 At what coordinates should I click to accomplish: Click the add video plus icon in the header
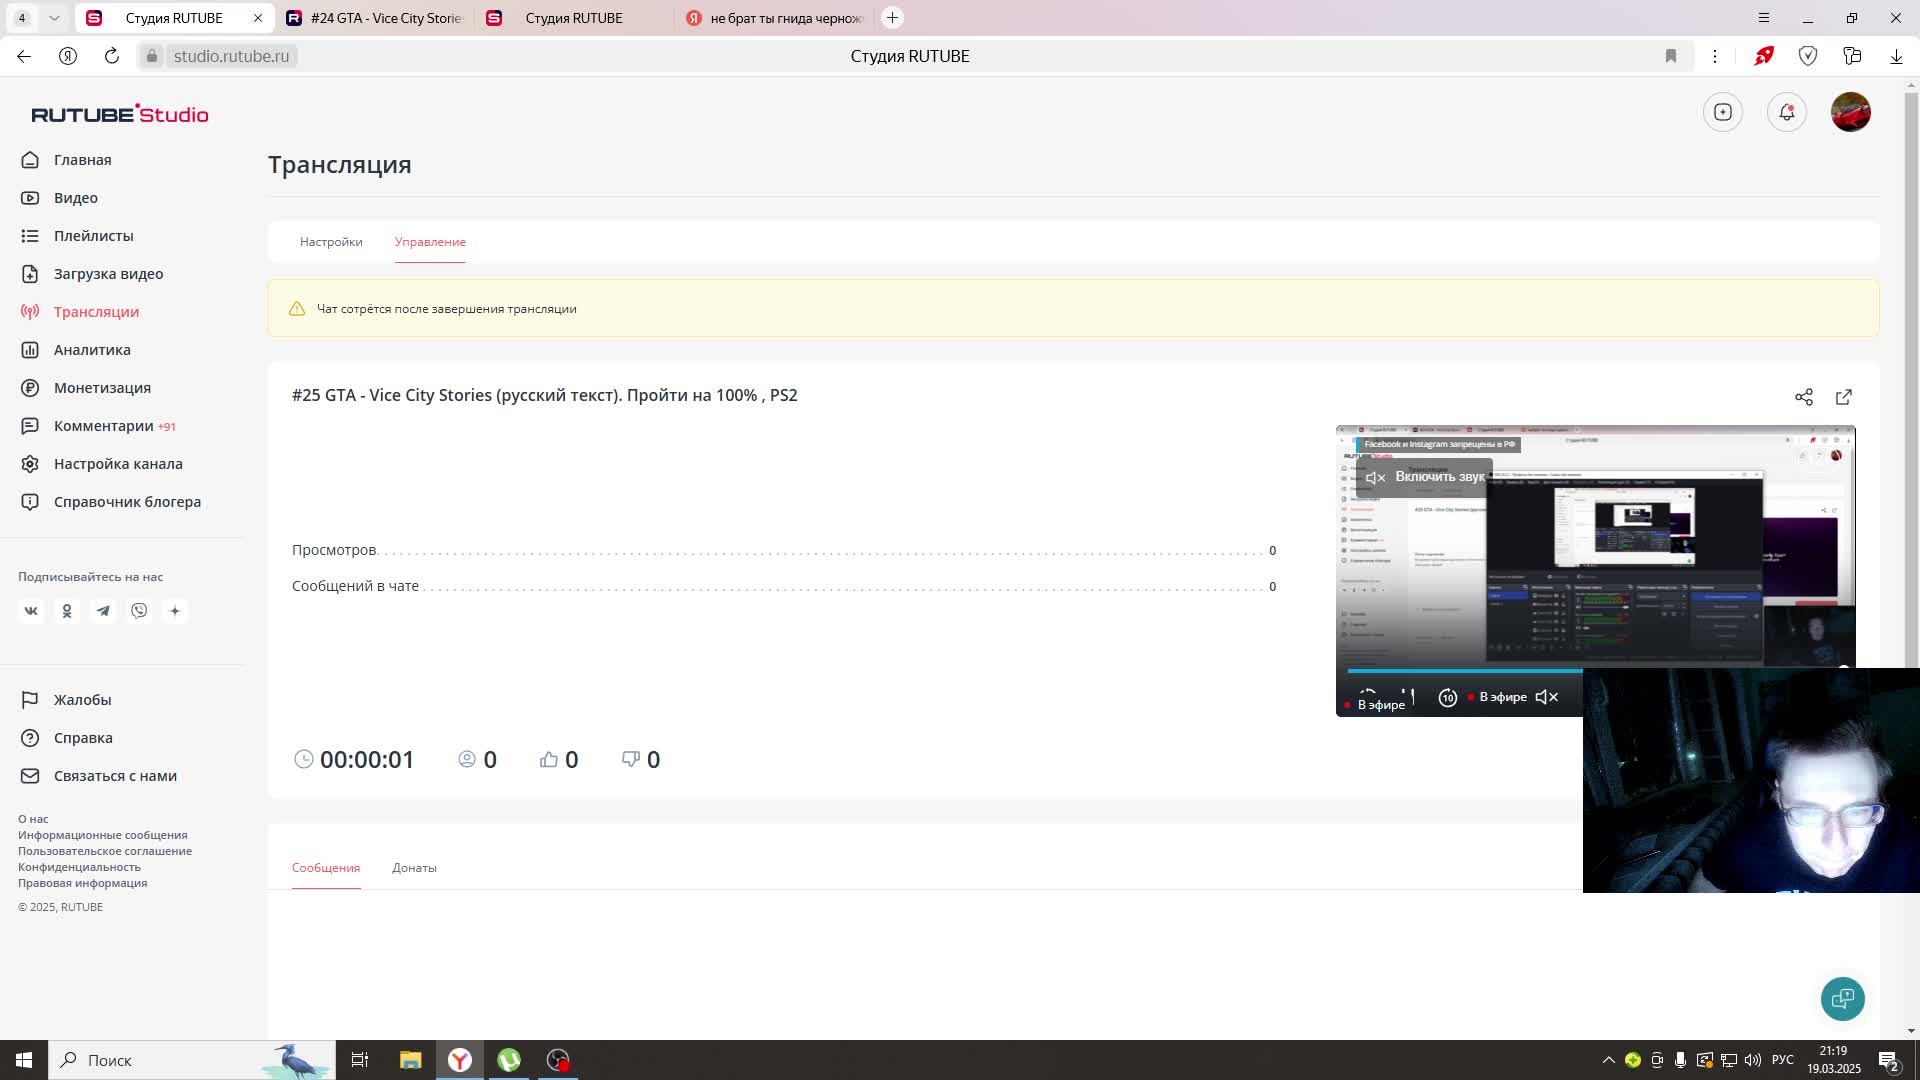coord(1722,112)
